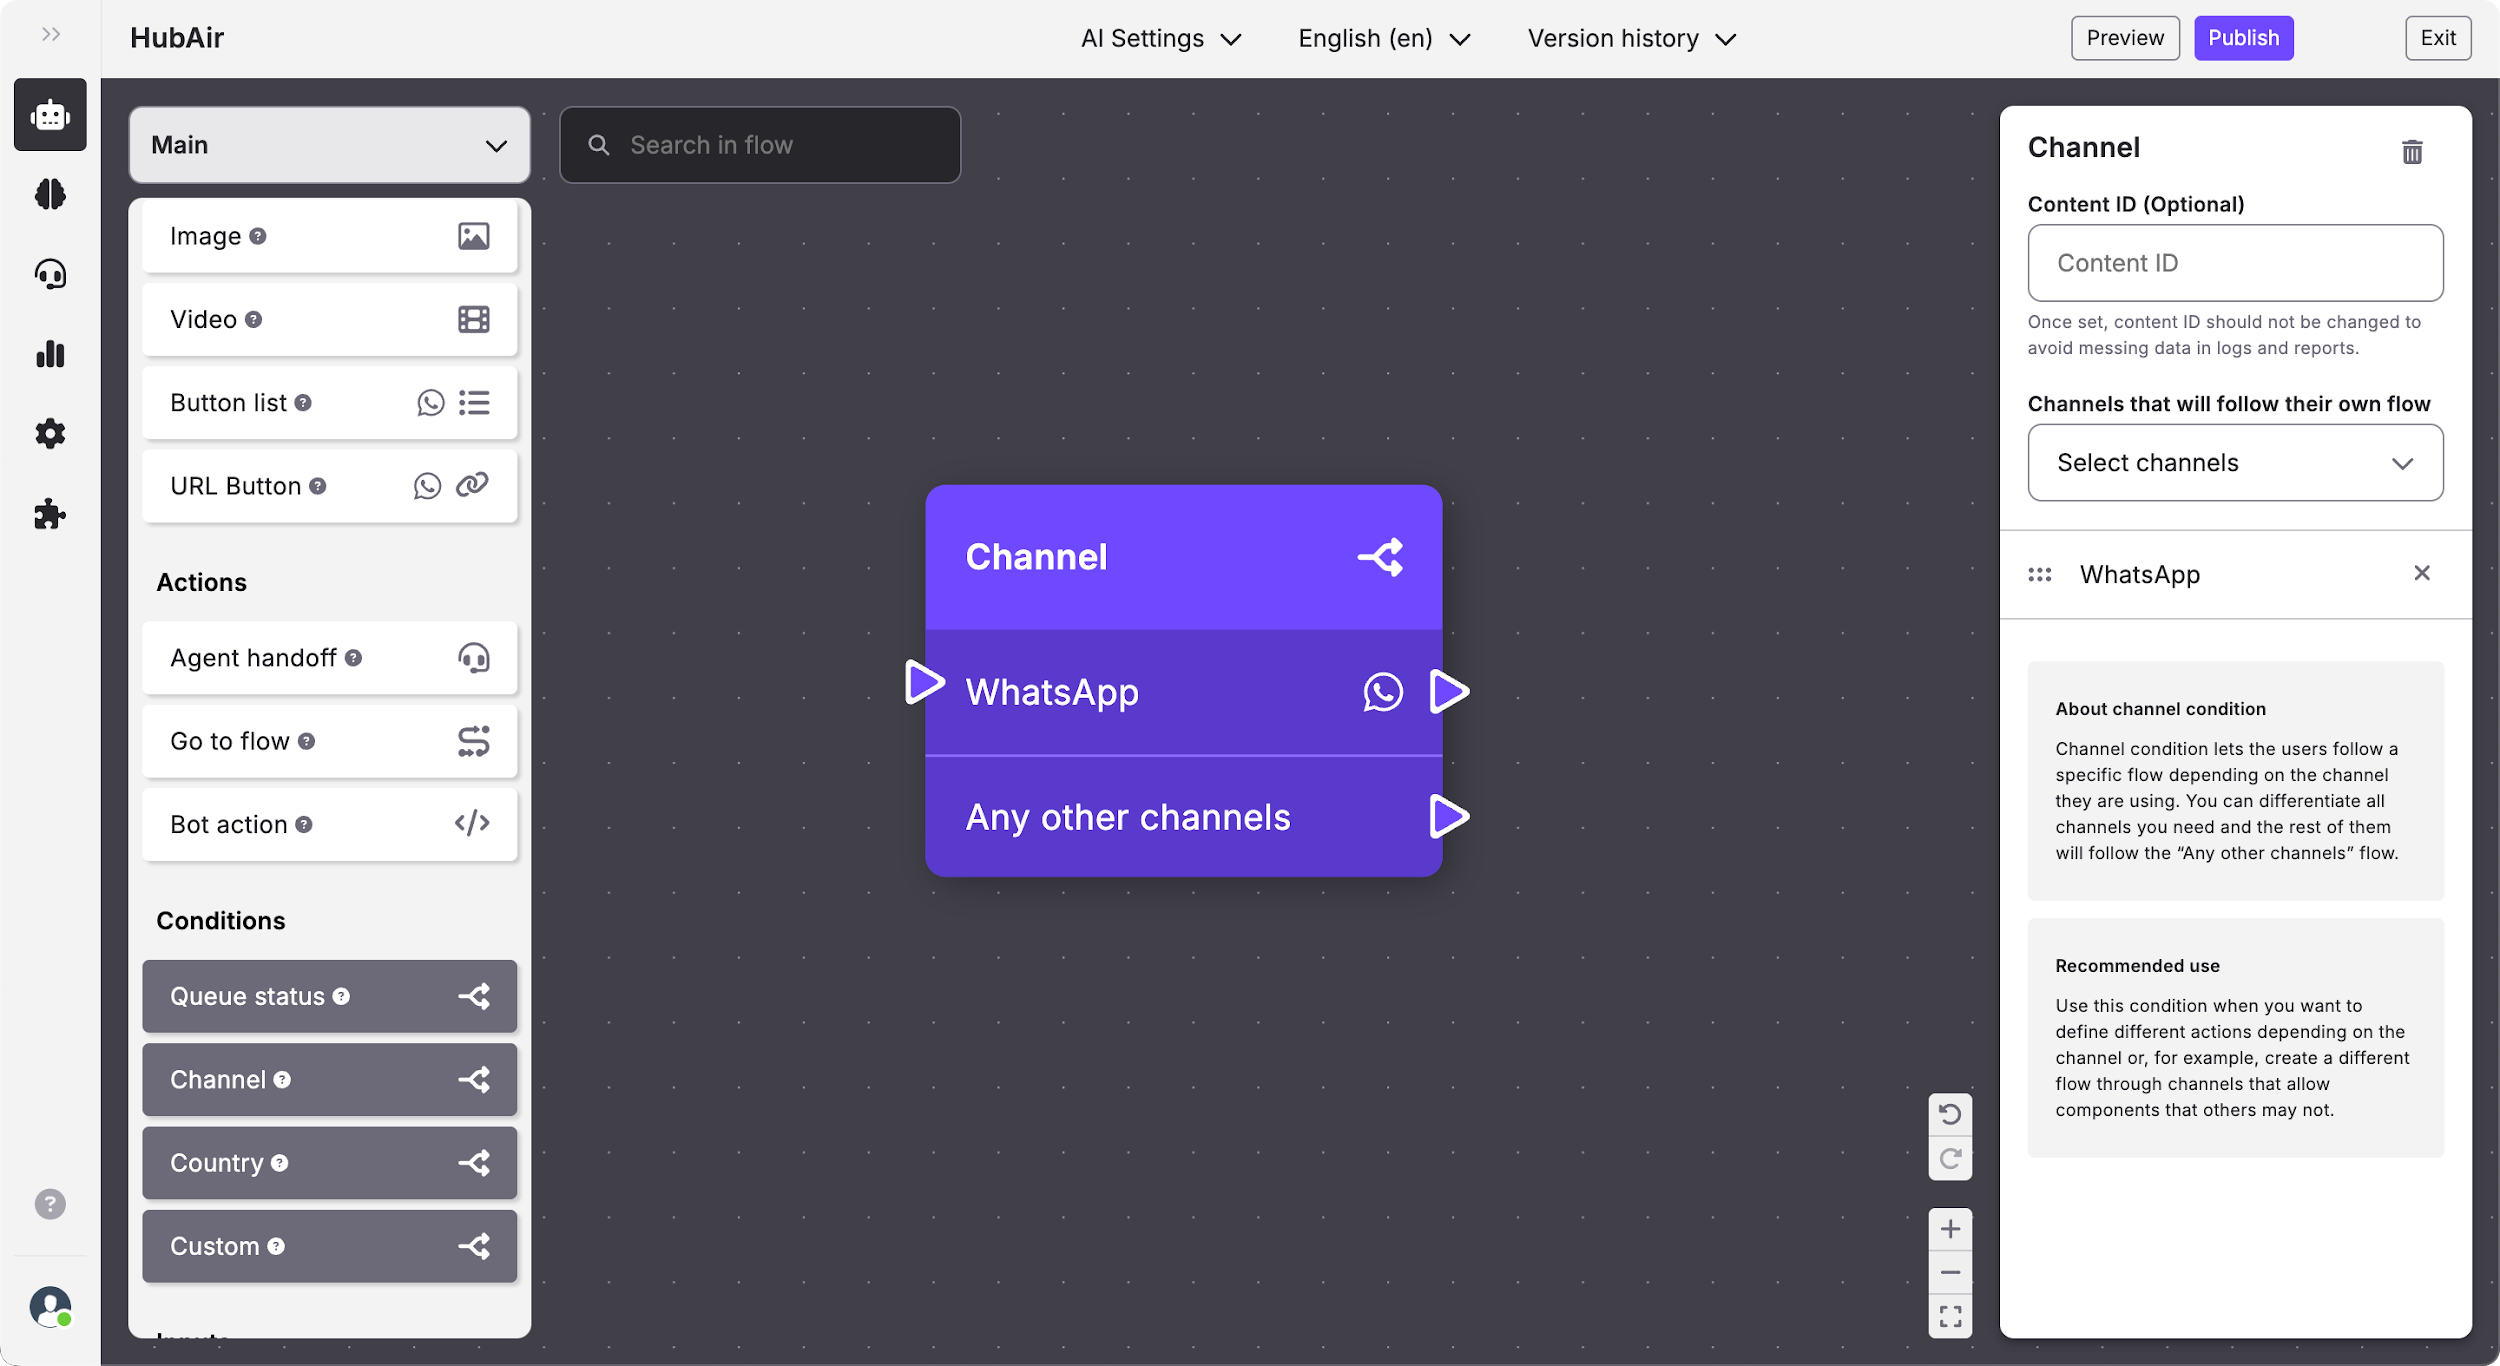The height and width of the screenshot is (1366, 2500).
Task: Open the puzzle piece integrations icon
Action: [50, 515]
